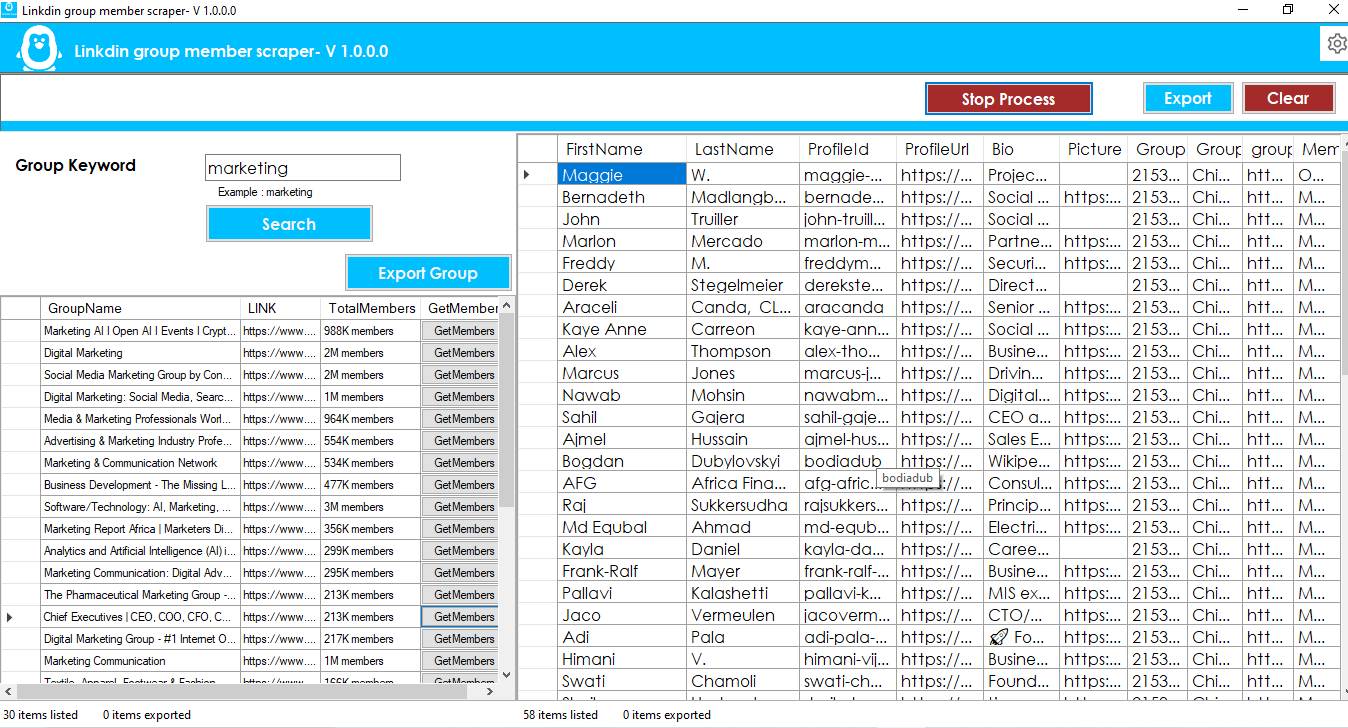Screen dimensions: 1348x728
Task: Select the last name cell "Dubylovskyi"
Action: coord(743,461)
